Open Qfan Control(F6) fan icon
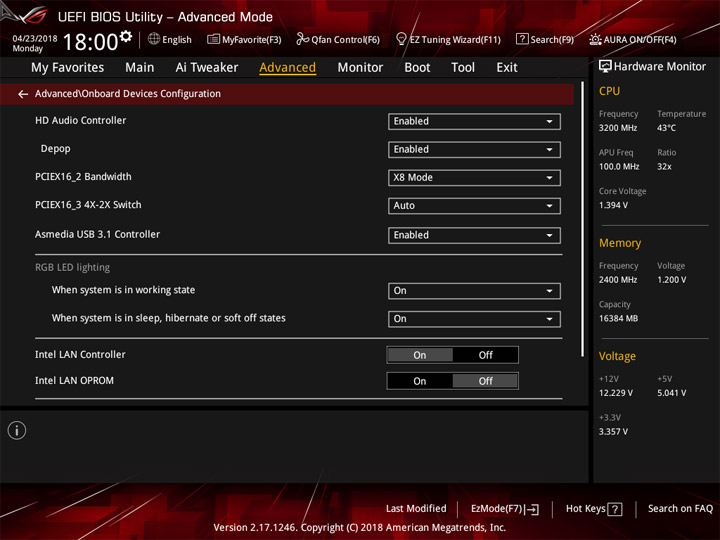Viewport: 720px width, 540px height. pos(302,39)
